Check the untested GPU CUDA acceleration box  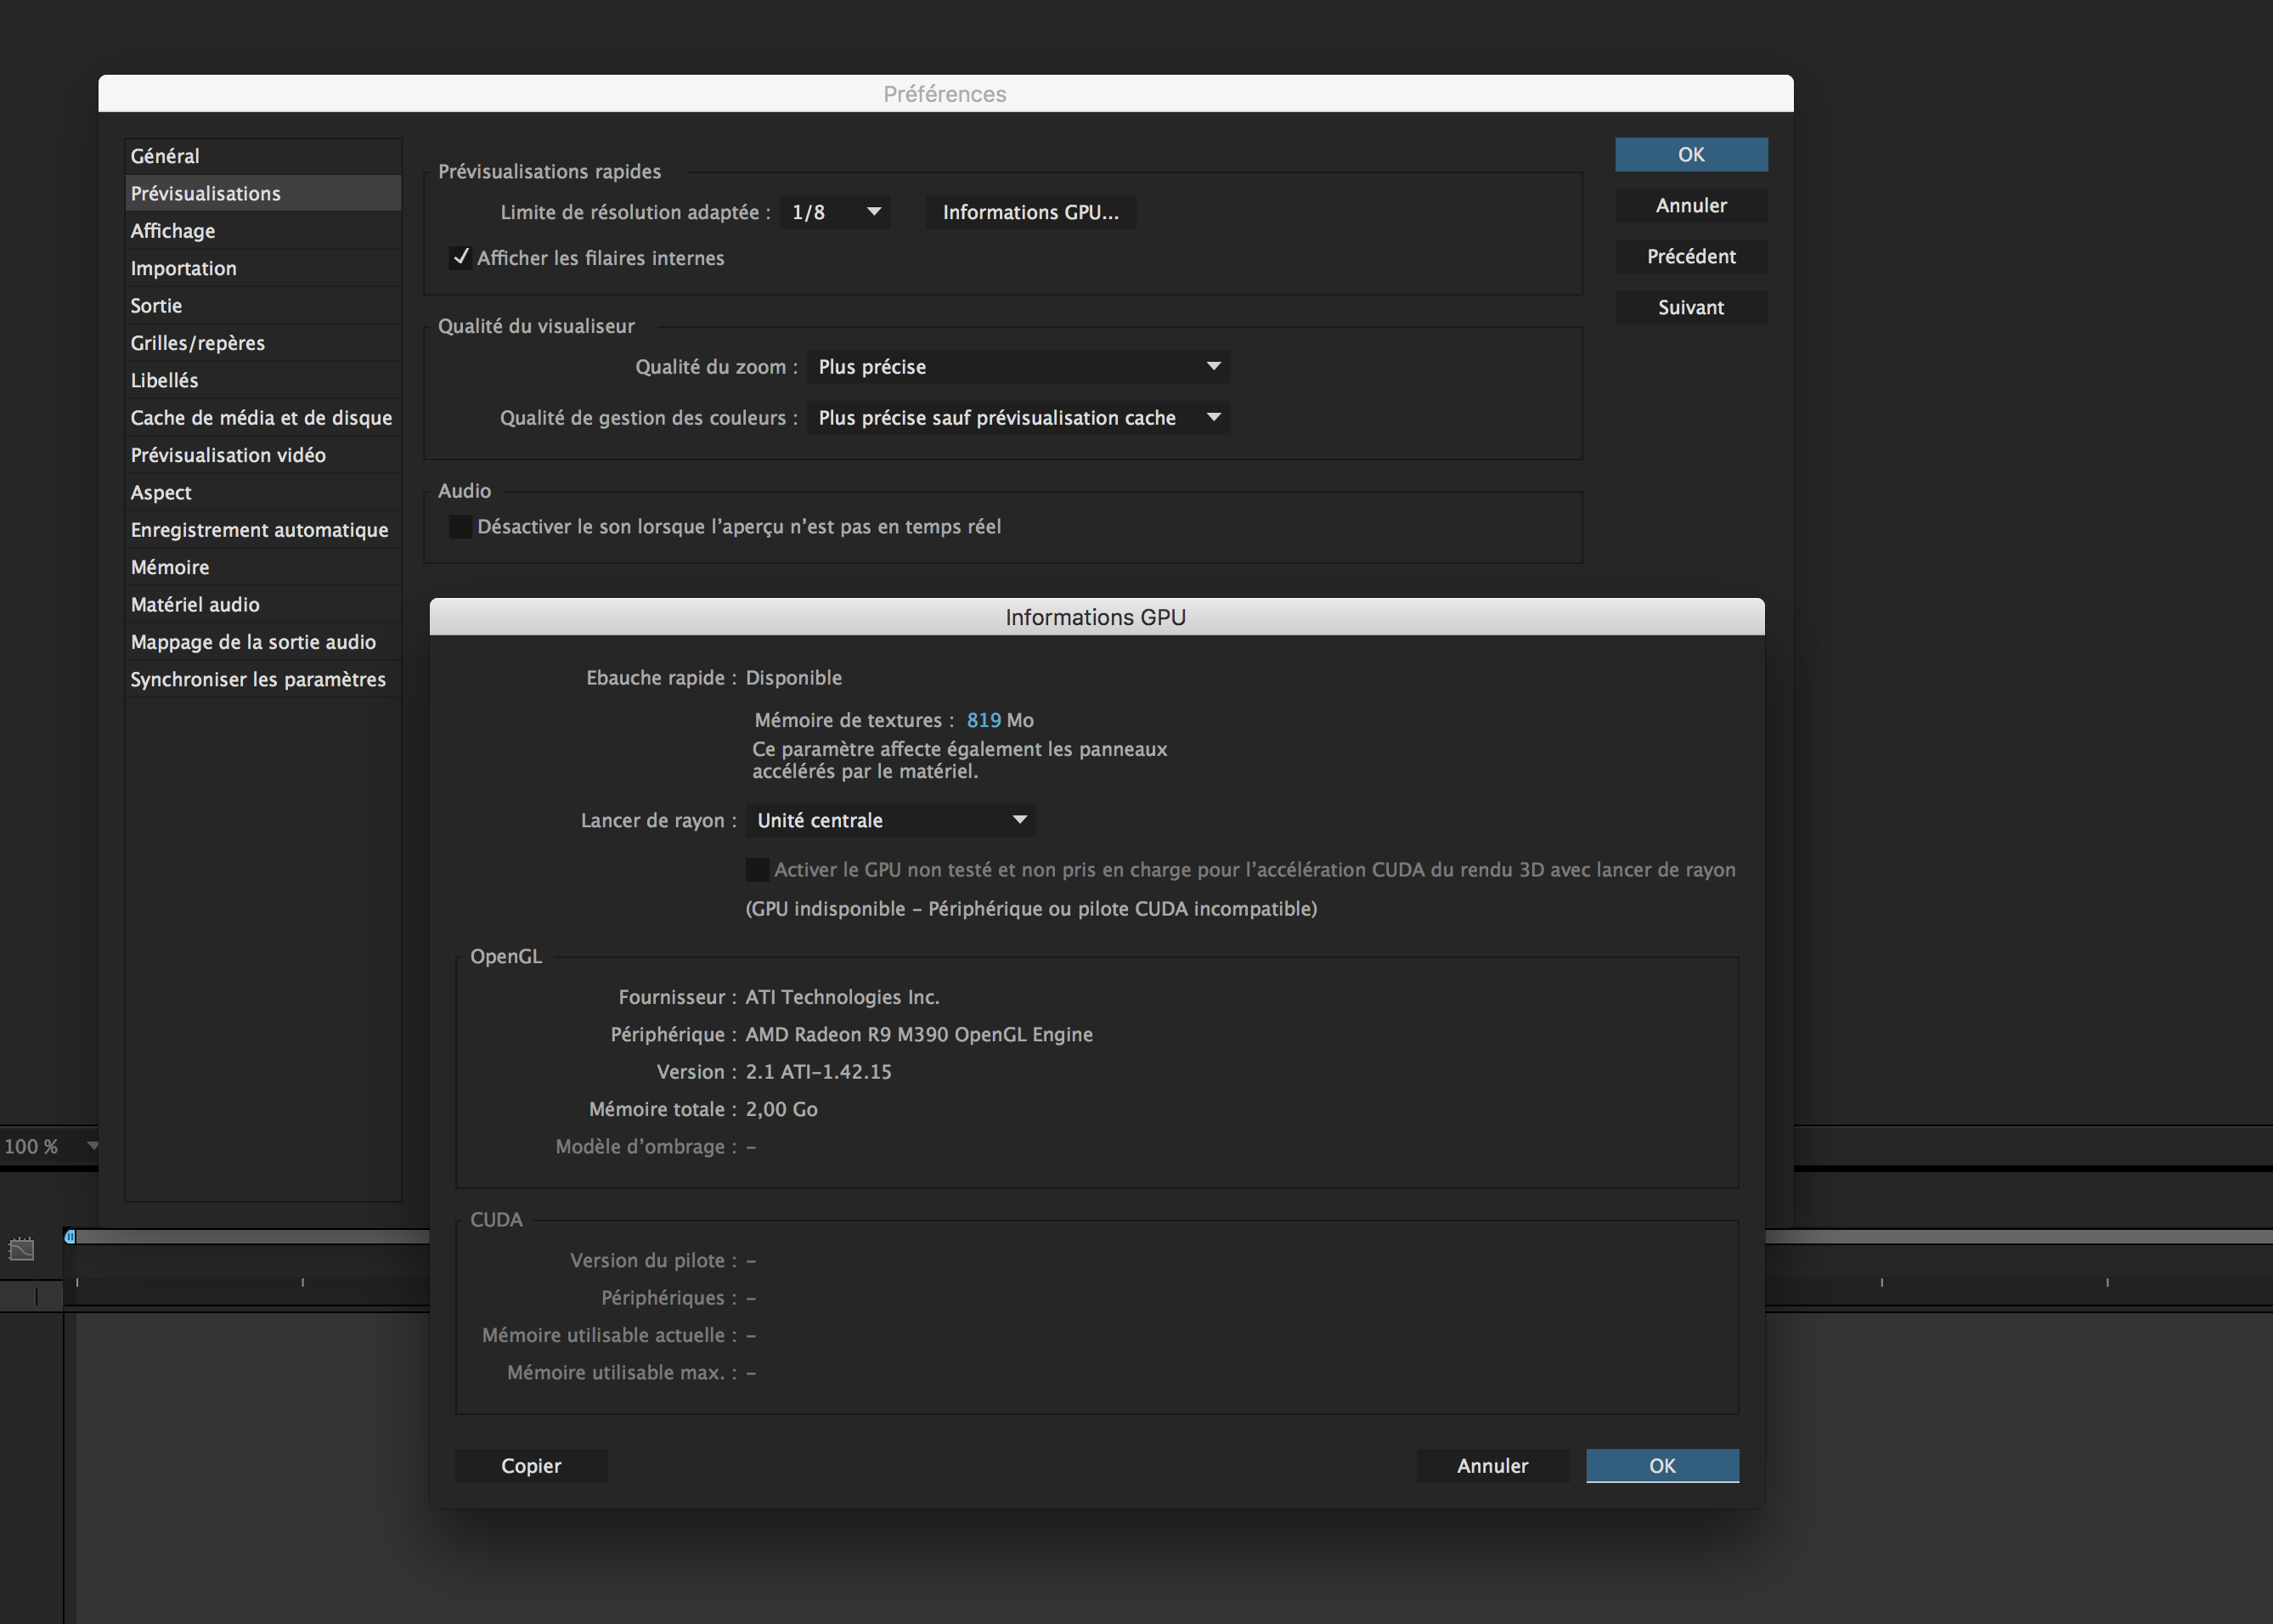757,870
